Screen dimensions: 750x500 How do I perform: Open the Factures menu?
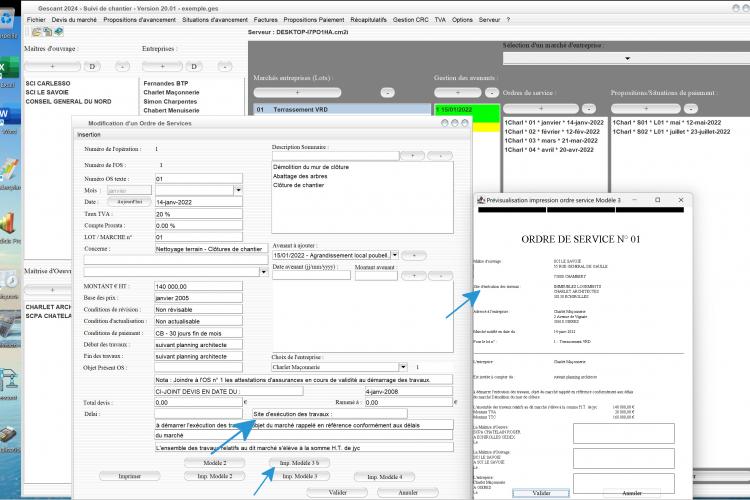pos(265,20)
